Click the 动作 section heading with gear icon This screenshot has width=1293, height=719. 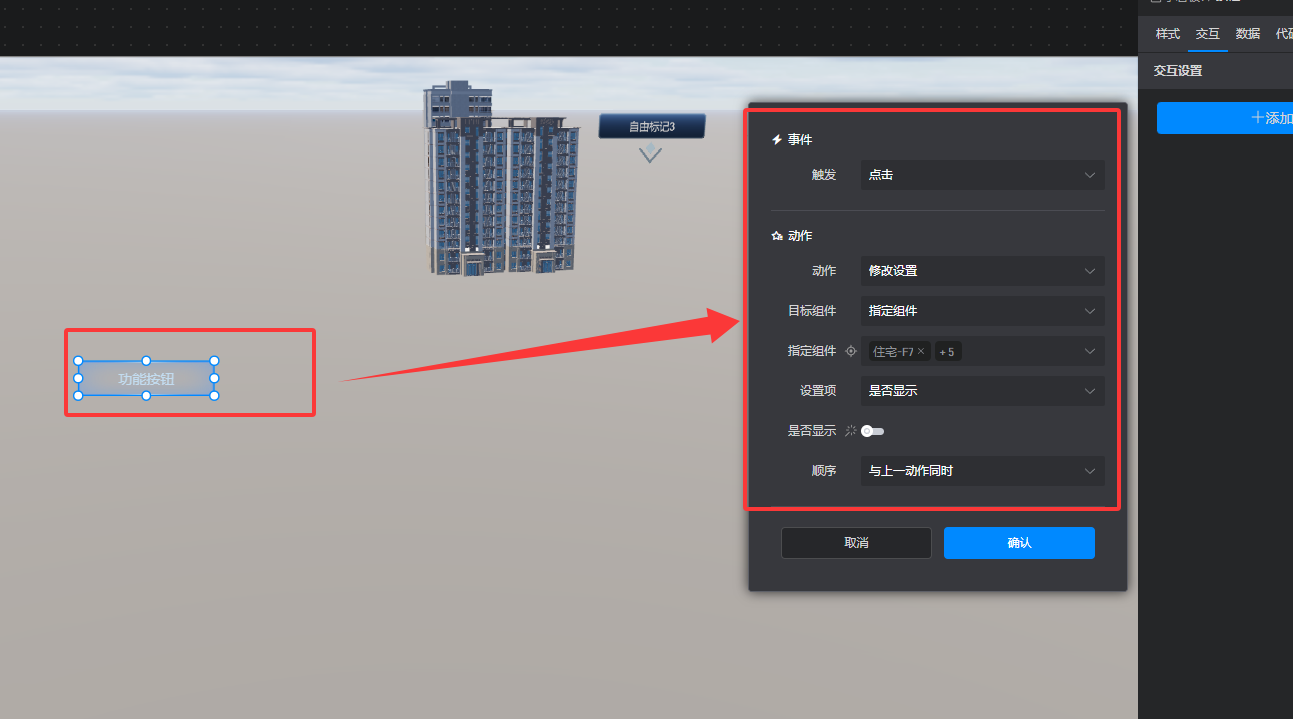pos(792,236)
